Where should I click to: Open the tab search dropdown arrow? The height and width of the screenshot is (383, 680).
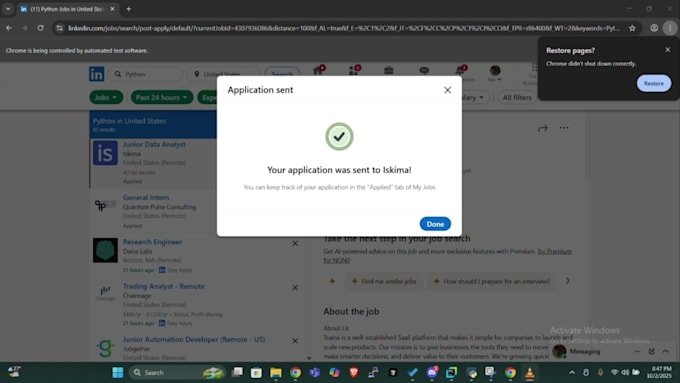coord(8,9)
